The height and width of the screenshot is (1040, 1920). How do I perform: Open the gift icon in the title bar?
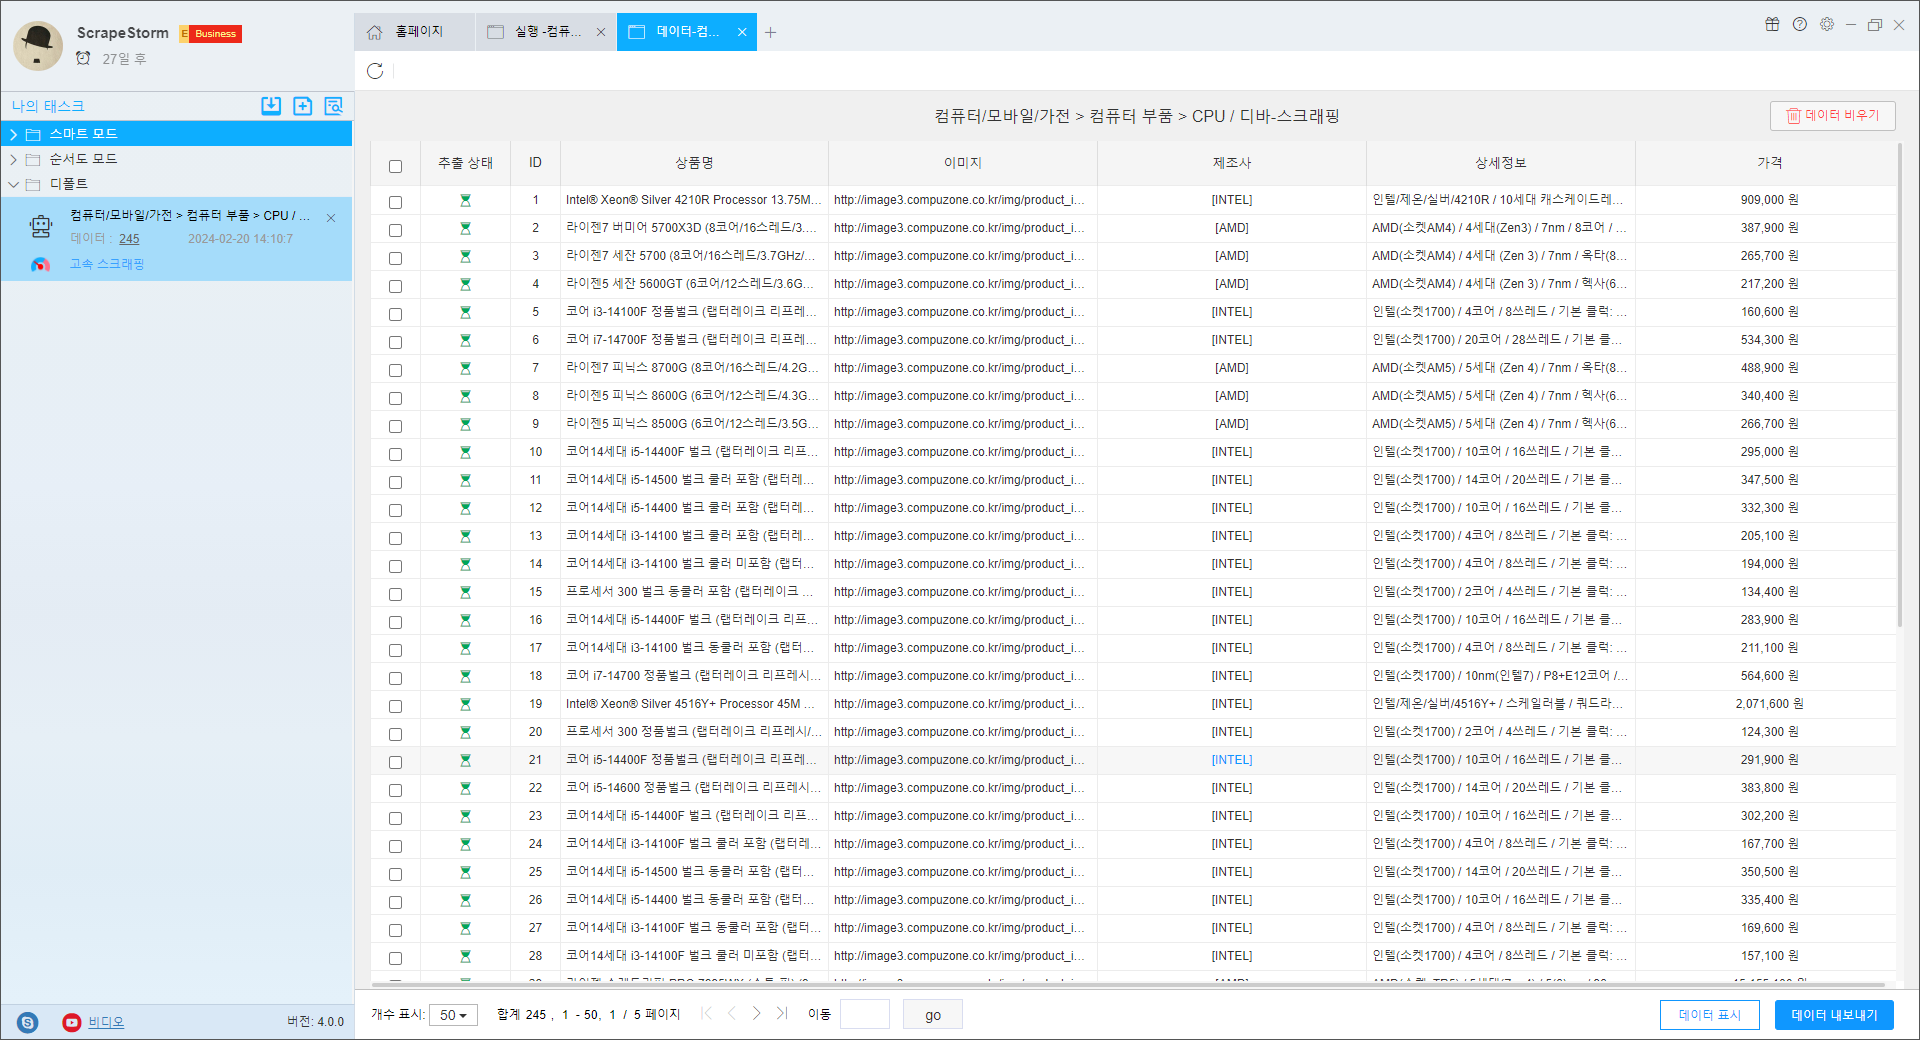click(x=1772, y=25)
